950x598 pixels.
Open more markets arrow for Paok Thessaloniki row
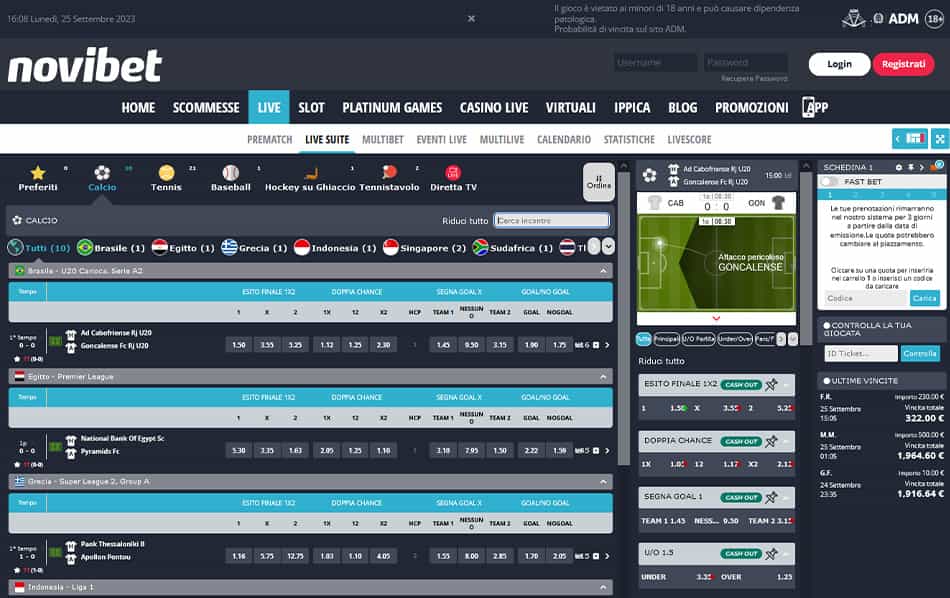point(607,556)
